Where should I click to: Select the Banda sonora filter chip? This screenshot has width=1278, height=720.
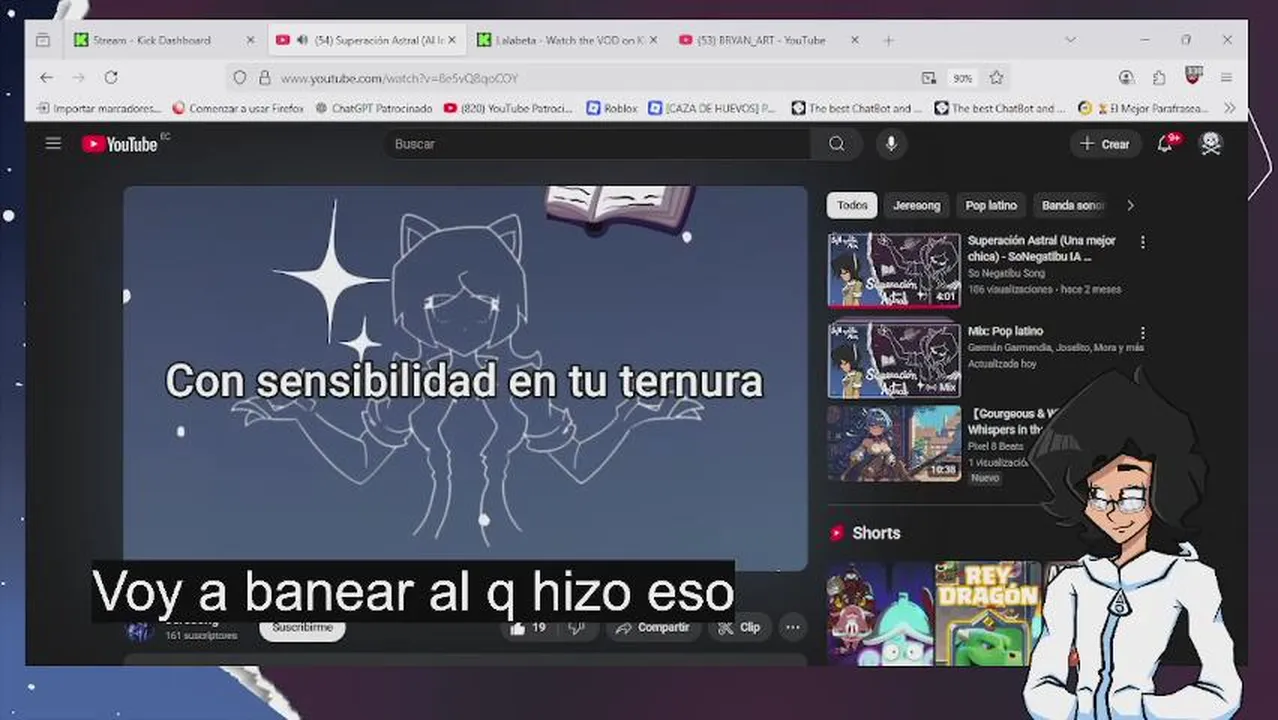tap(1072, 205)
